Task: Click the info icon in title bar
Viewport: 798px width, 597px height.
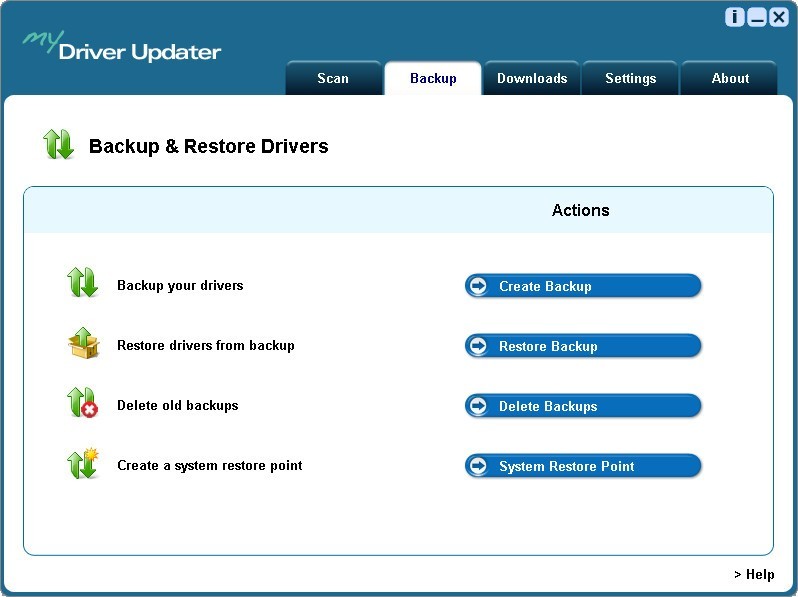Action: coord(734,17)
